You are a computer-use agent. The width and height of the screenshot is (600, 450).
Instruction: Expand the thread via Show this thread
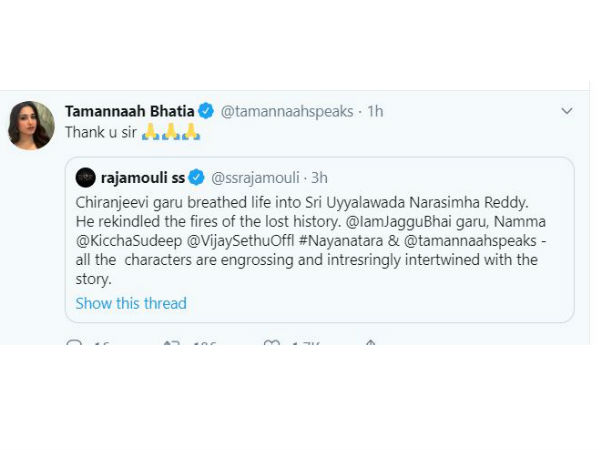[131, 303]
